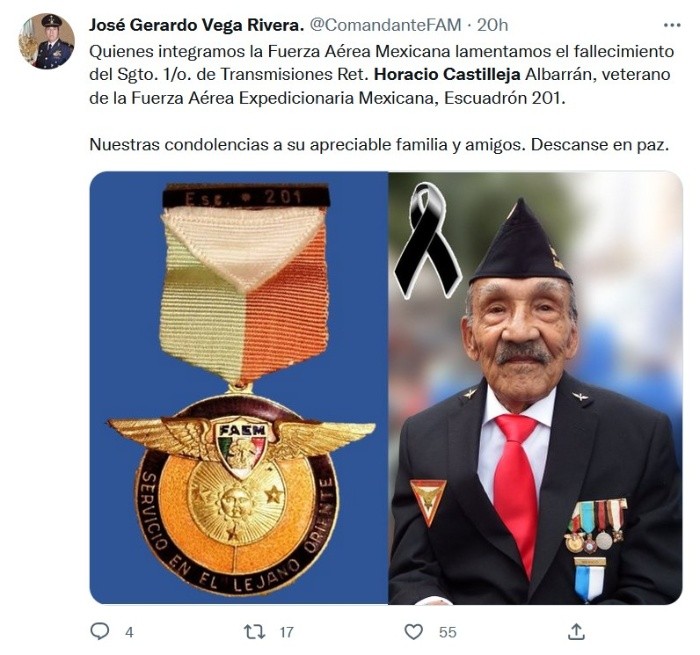The image size is (700, 655).
Task: Open the three-dot more options menu
Action: (x=672, y=25)
